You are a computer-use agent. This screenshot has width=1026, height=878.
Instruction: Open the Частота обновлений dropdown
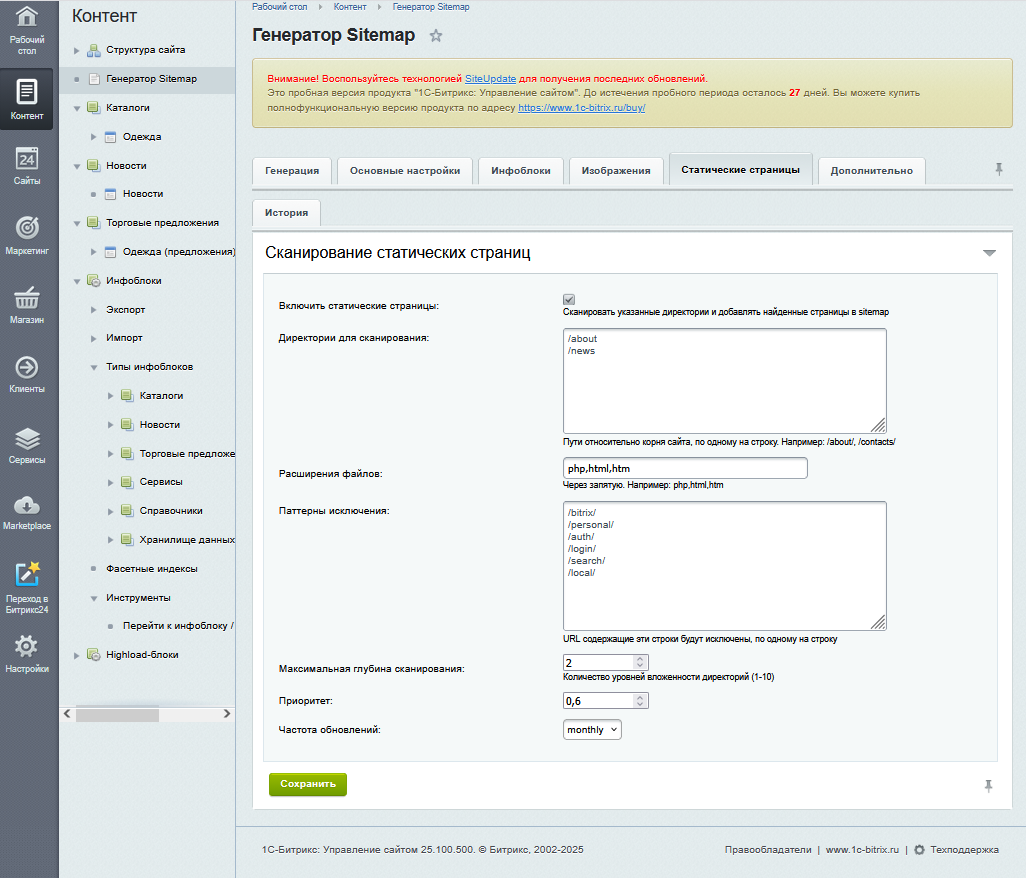[x=592, y=730]
